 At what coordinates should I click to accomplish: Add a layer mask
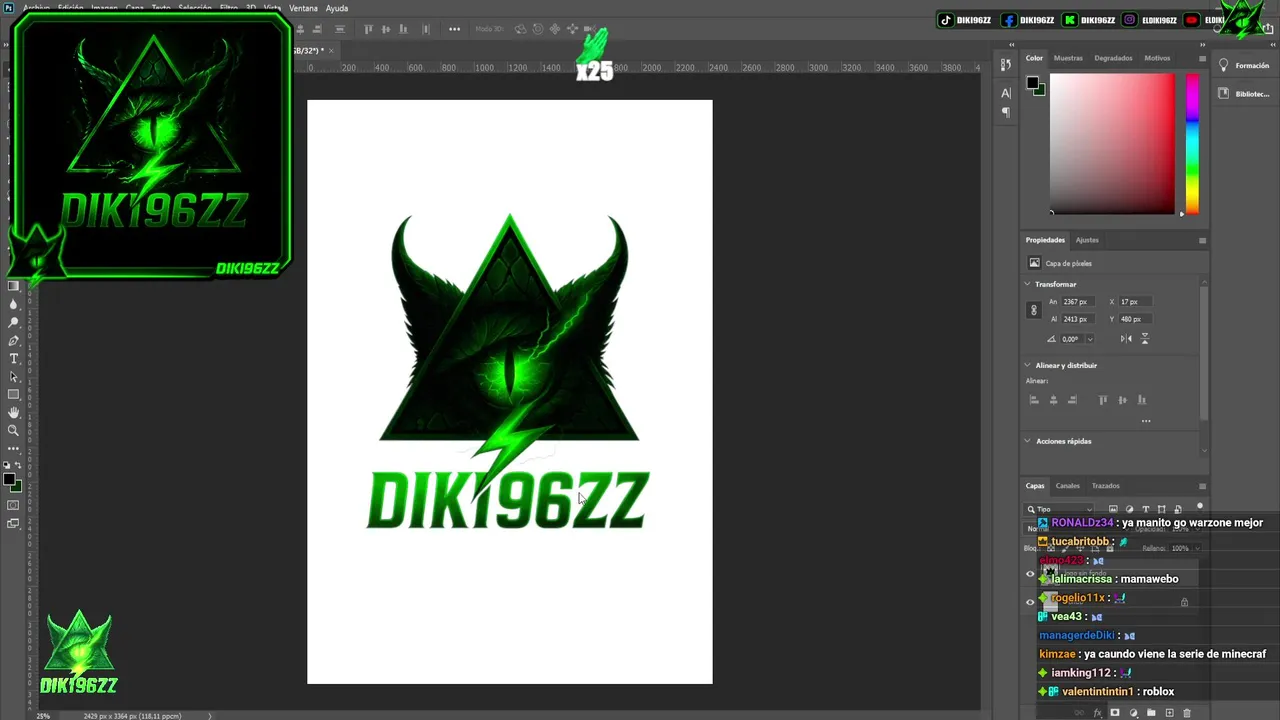[1115, 713]
